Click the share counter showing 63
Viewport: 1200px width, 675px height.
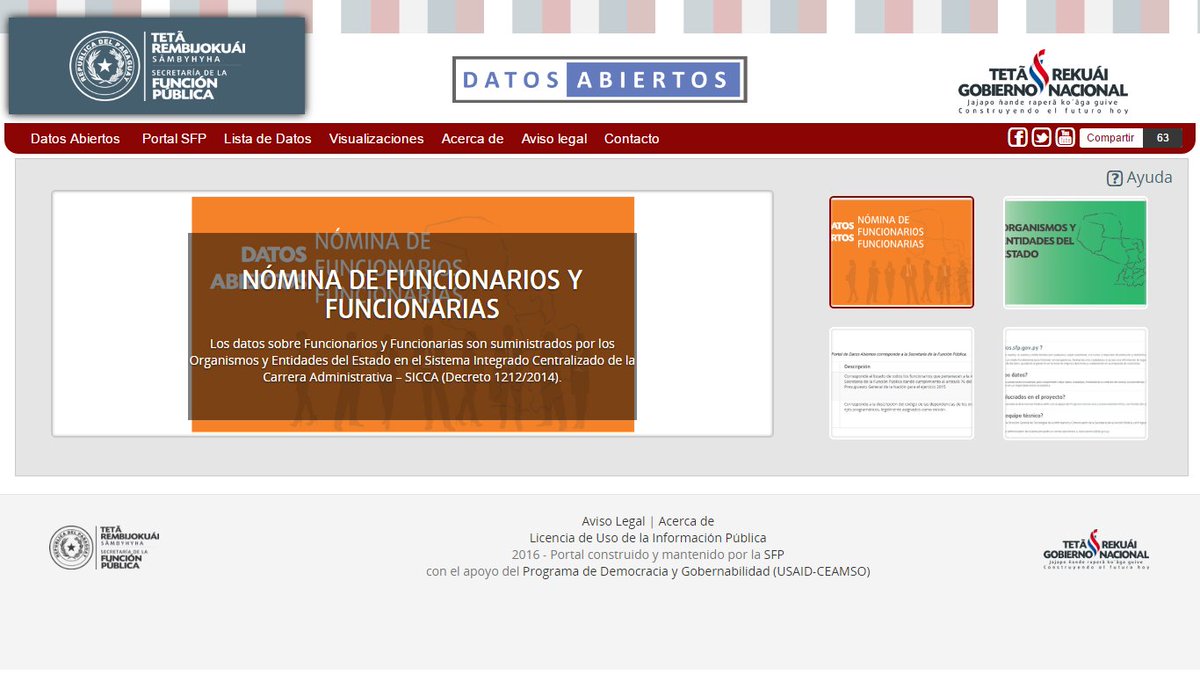[x=1163, y=138]
